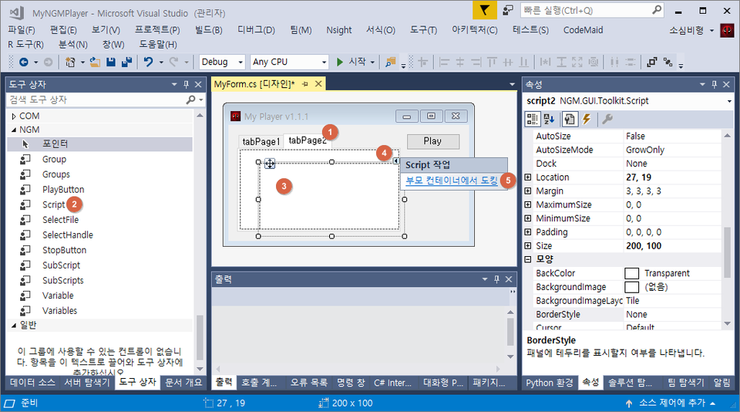
Task: Open the notifications flag icon
Action: click(x=485, y=10)
